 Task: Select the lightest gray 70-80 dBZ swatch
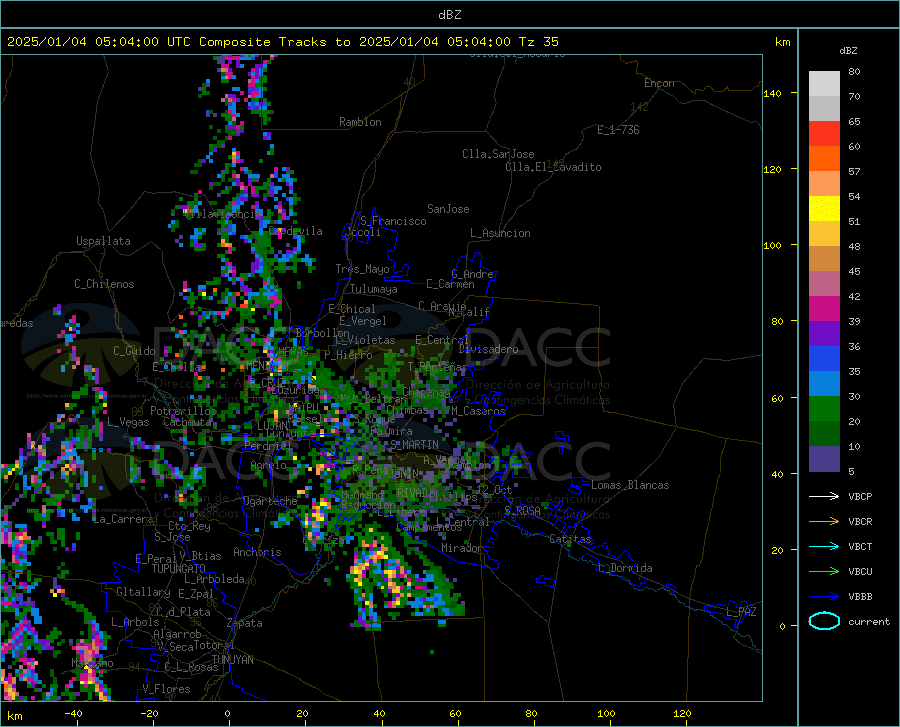tap(824, 84)
